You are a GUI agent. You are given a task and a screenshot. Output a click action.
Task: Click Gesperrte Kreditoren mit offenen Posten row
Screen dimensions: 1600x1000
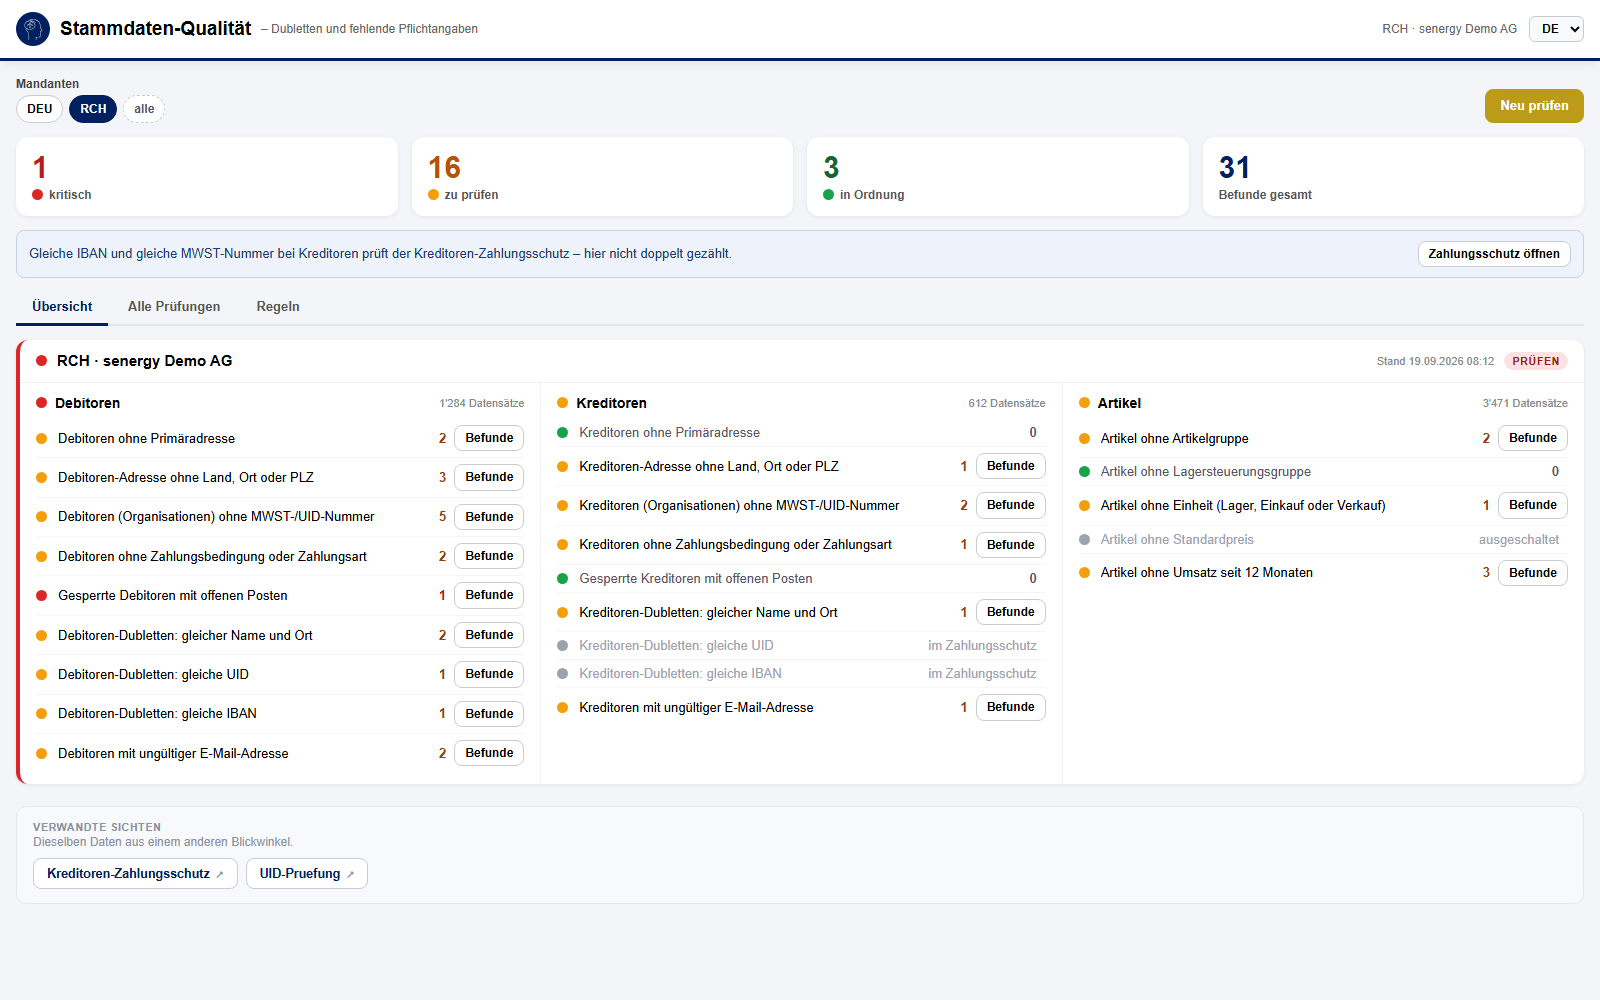[801, 579]
